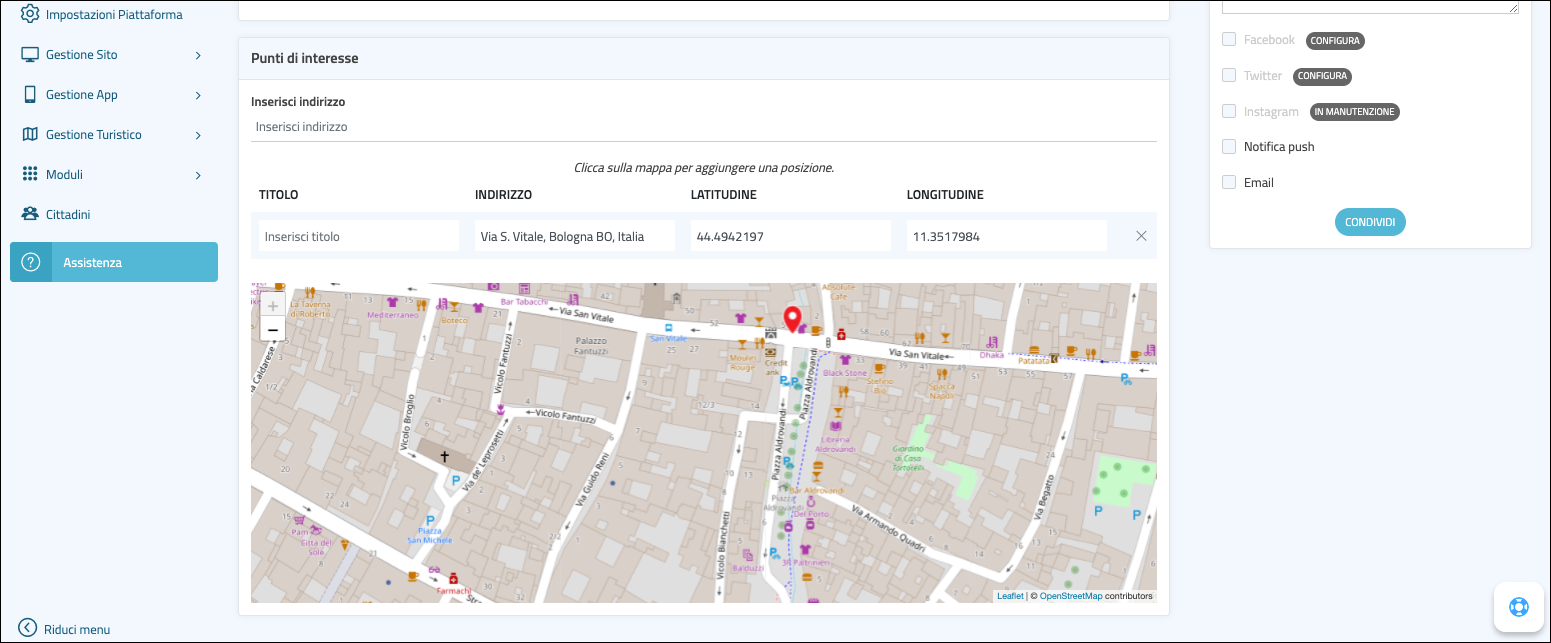Screen dimensions: 1551x643
Task: Focus the Inserisci indirizzo address field
Action: pyautogui.click(x=703, y=127)
